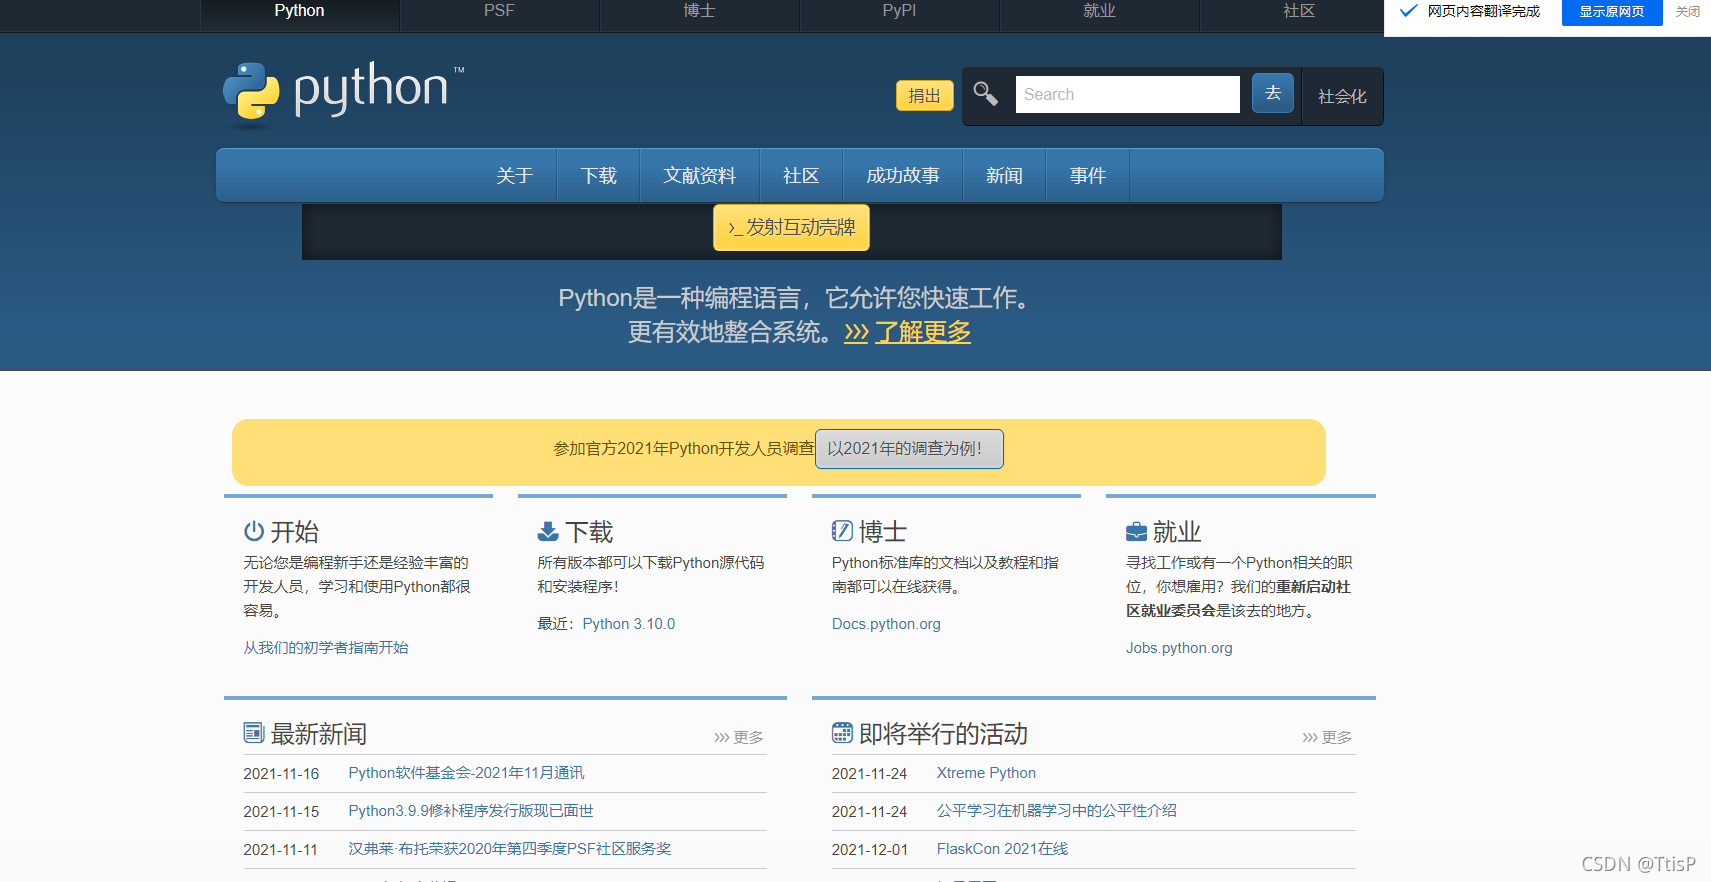Open the 关于 navigation menu
1711x882 pixels.
coord(514,176)
